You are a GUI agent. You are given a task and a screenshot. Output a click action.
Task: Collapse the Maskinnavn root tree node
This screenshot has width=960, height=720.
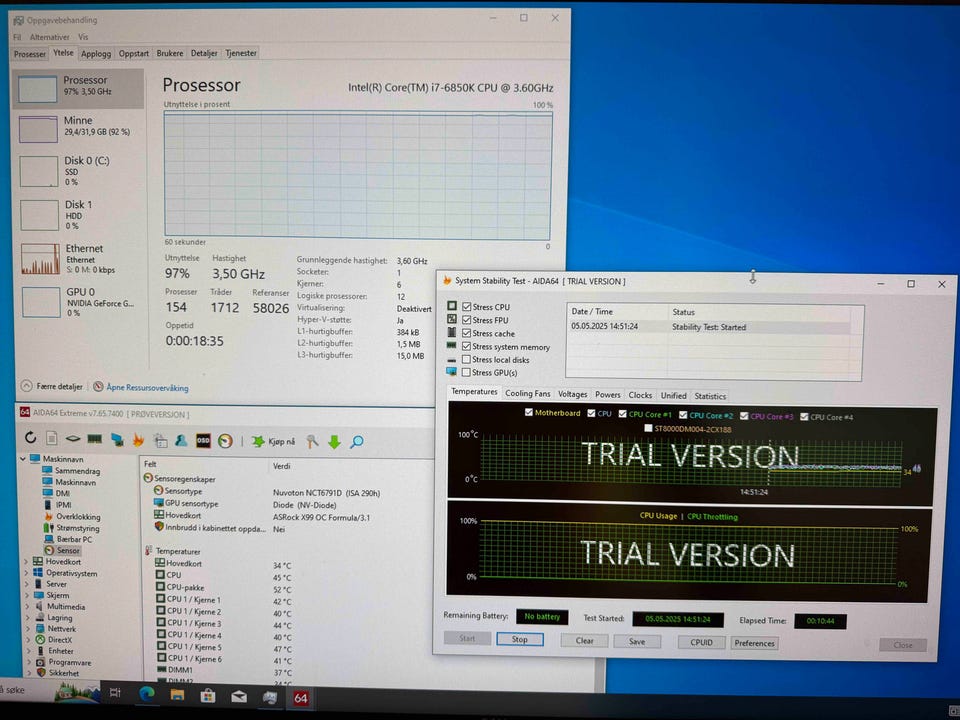tap(24, 458)
